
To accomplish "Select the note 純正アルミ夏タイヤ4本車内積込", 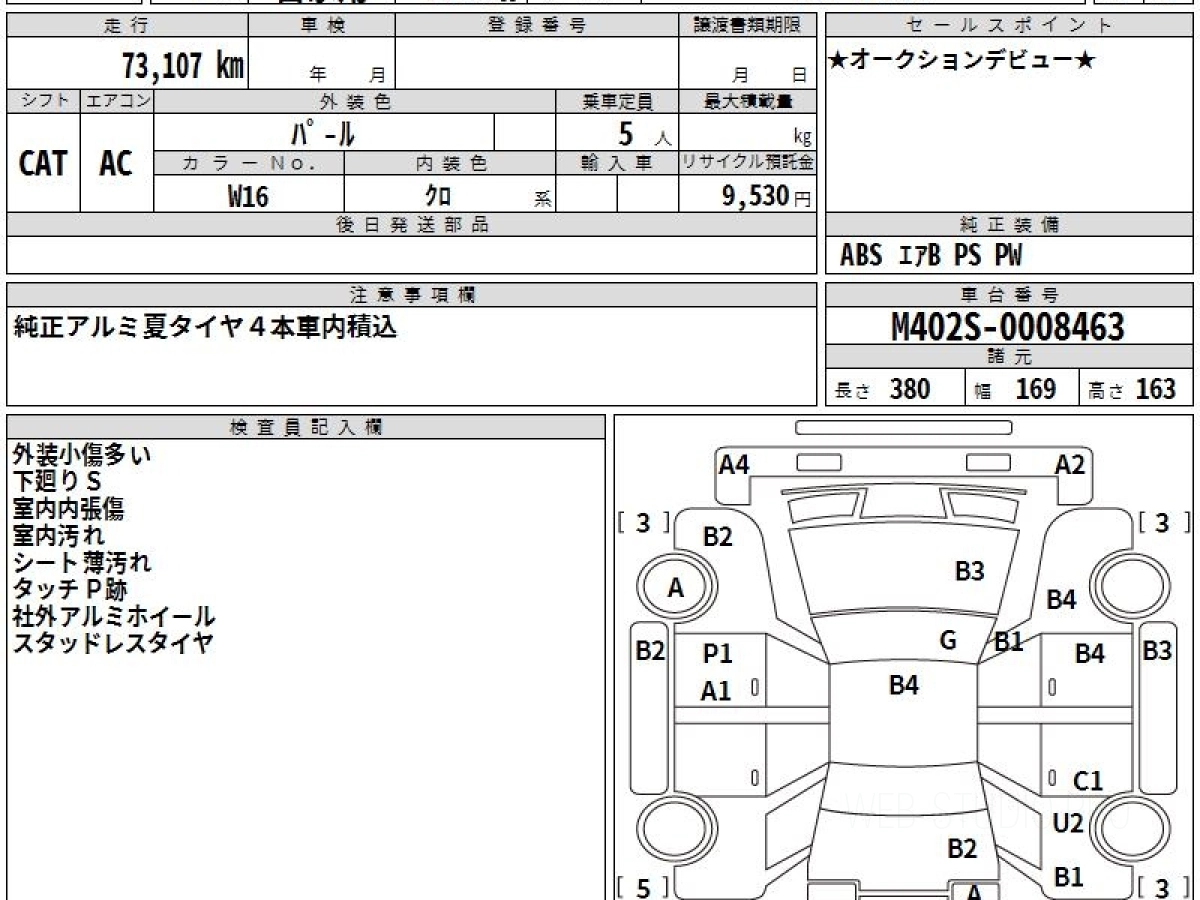I will pyautogui.click(x=204, y=326).
